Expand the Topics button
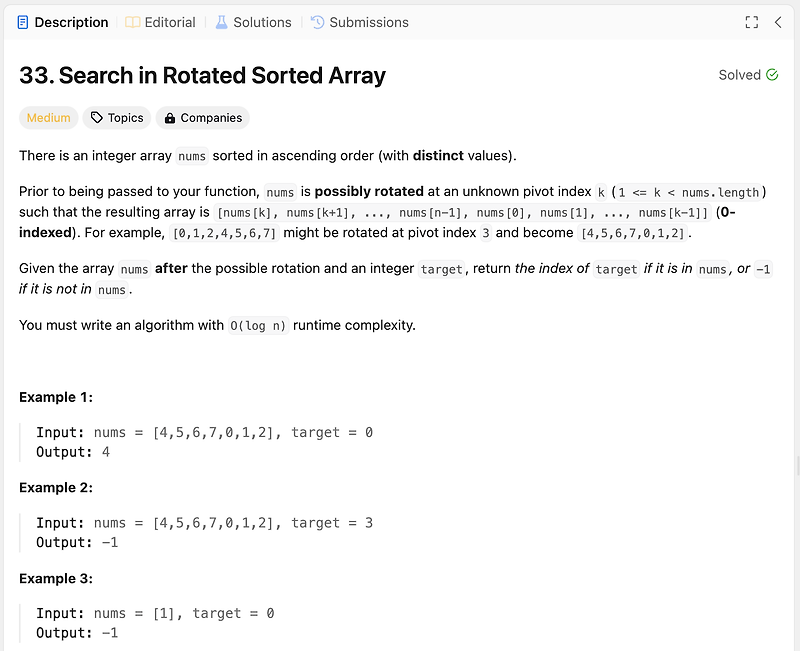The image size is (800, 651). pyautogui.click(x=117, y=118)
